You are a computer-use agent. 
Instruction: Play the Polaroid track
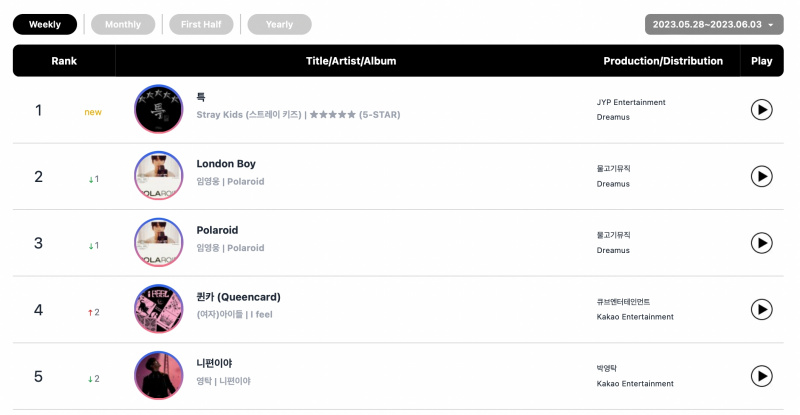tap(761, 243)
